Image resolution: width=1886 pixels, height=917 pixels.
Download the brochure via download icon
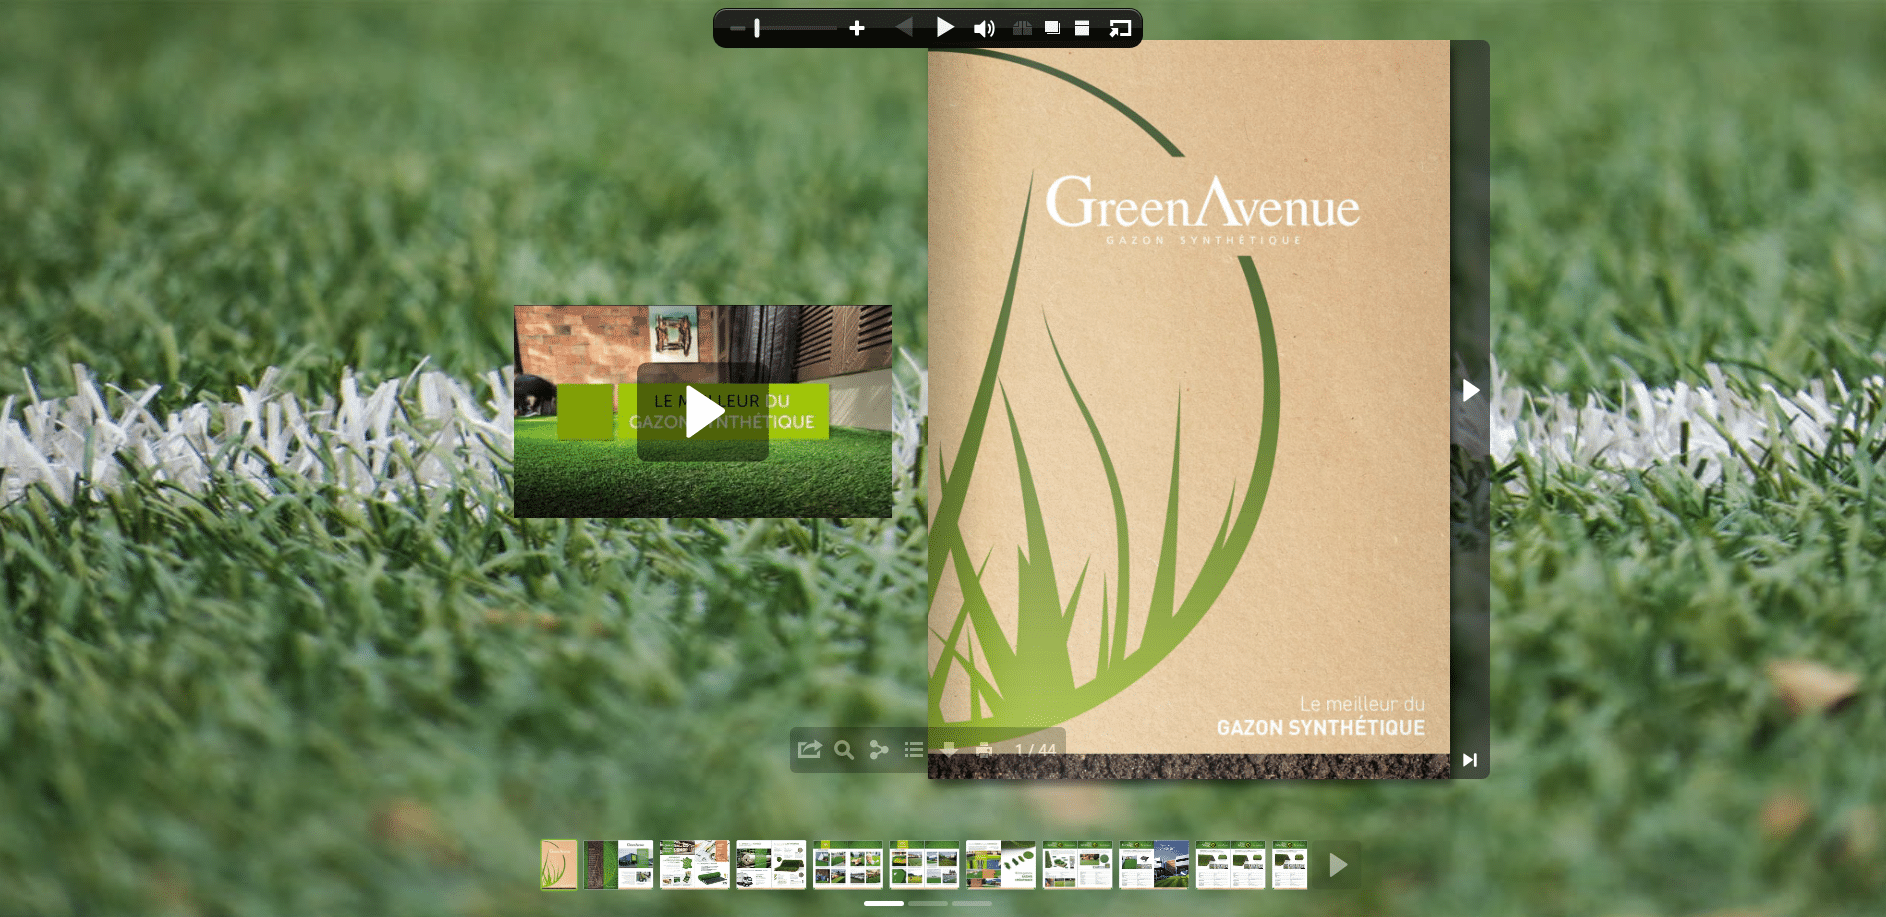tap(949, 750)
